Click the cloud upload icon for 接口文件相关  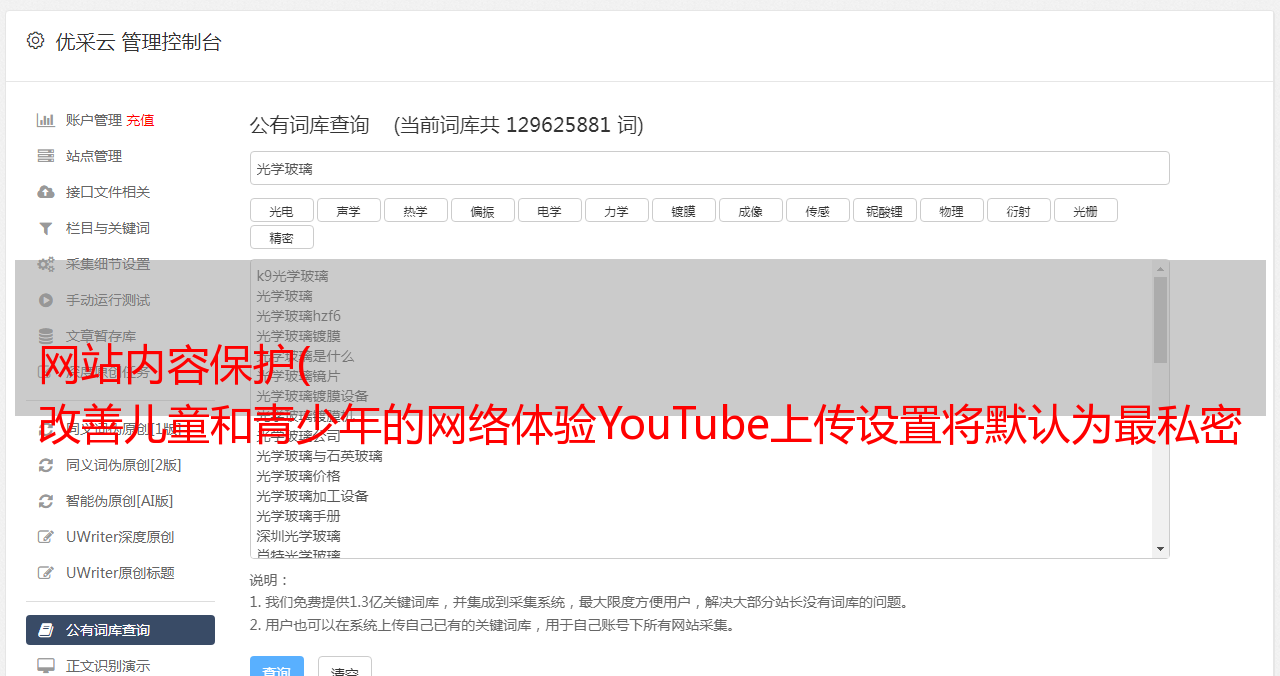[x=46, y=192]
